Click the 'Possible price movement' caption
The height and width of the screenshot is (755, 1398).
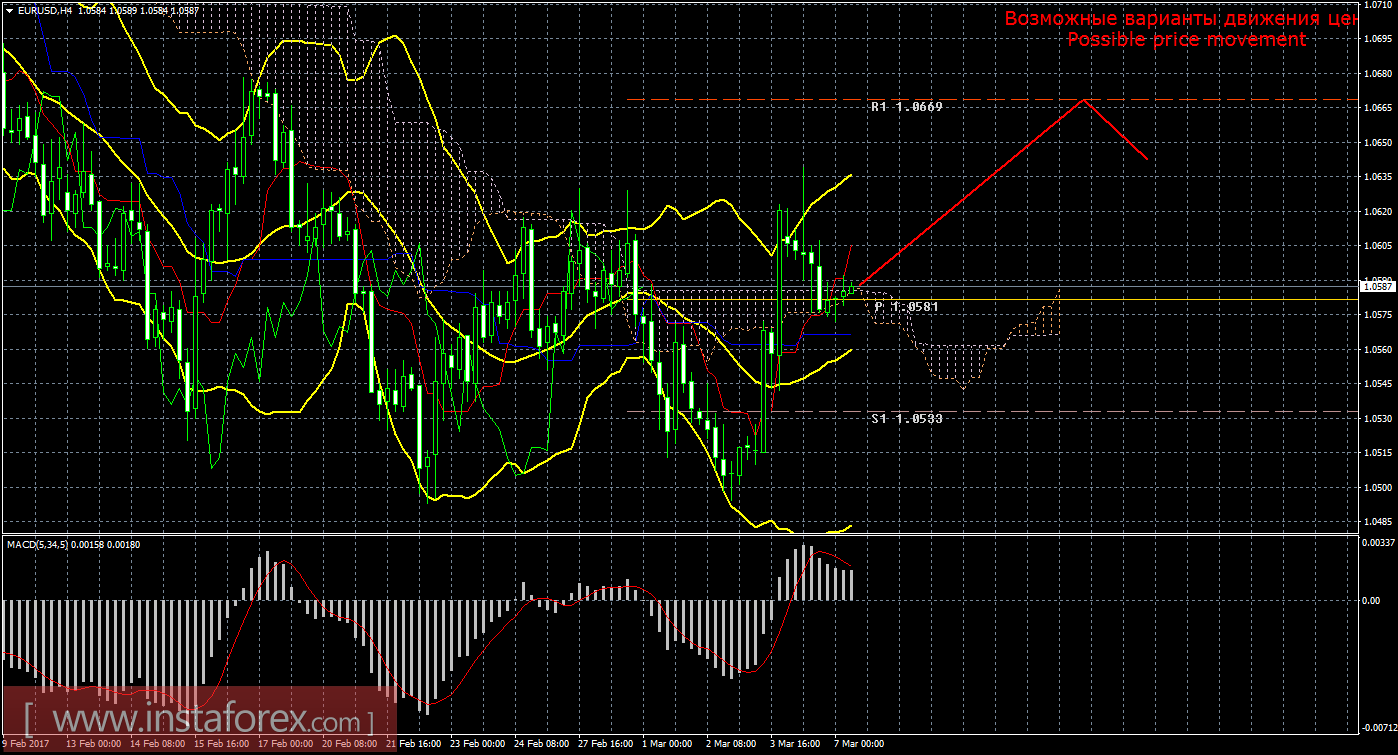tap(1186, 39)
